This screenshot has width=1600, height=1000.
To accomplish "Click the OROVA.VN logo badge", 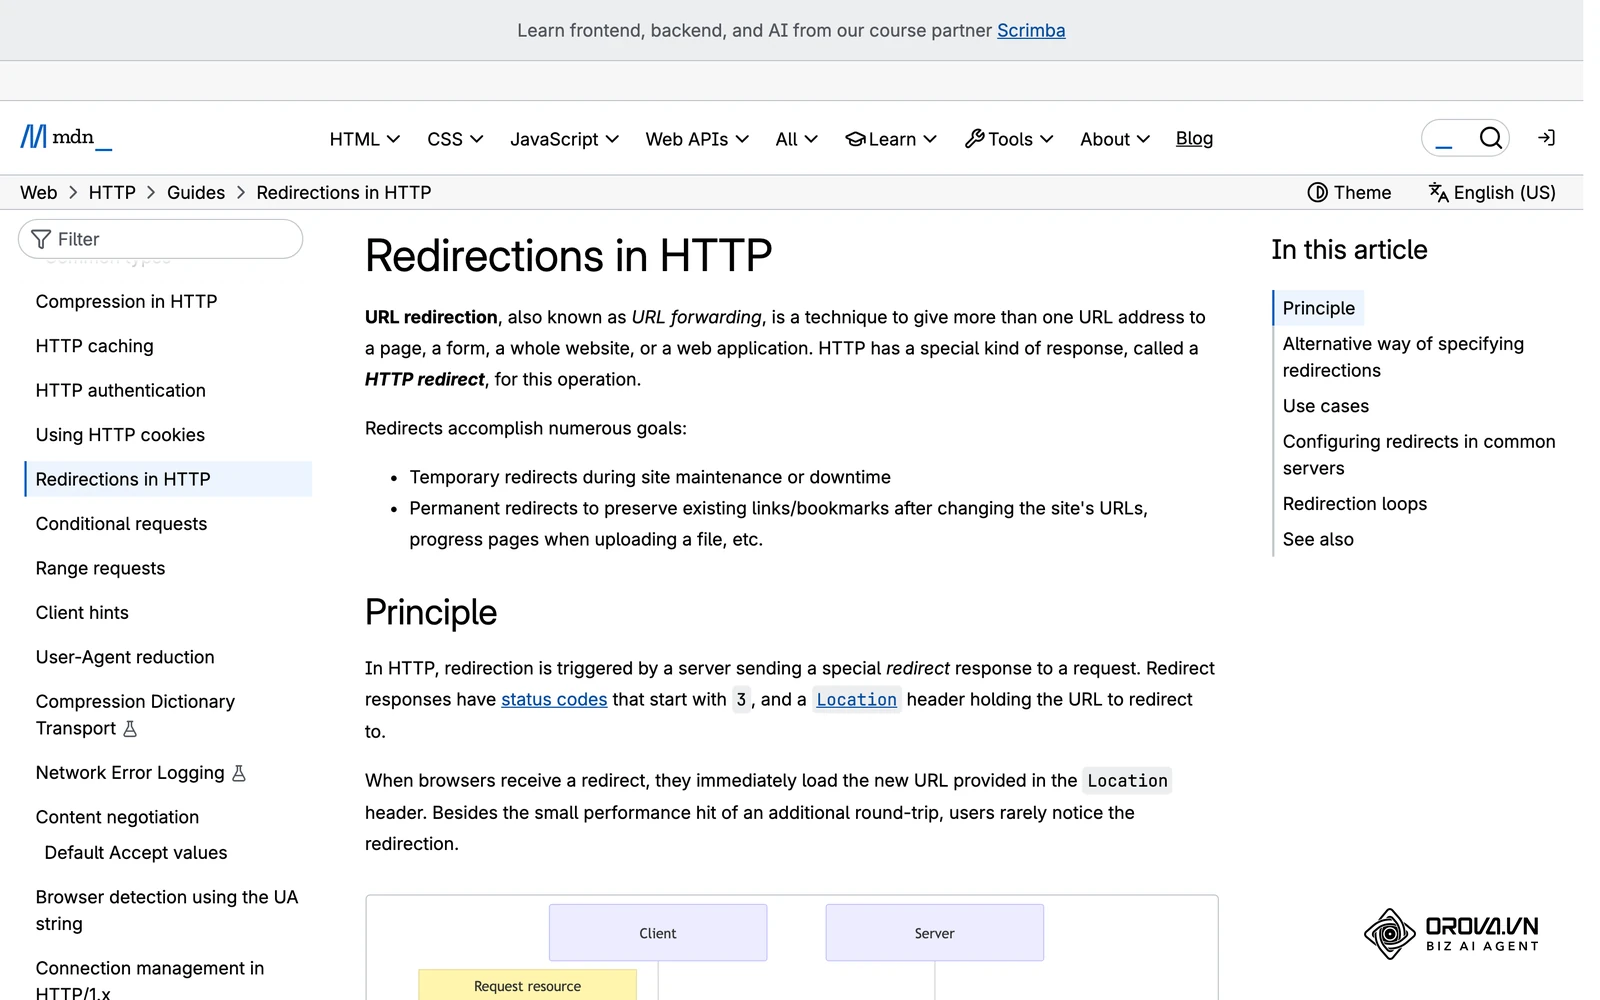I will click(1451, 934).
